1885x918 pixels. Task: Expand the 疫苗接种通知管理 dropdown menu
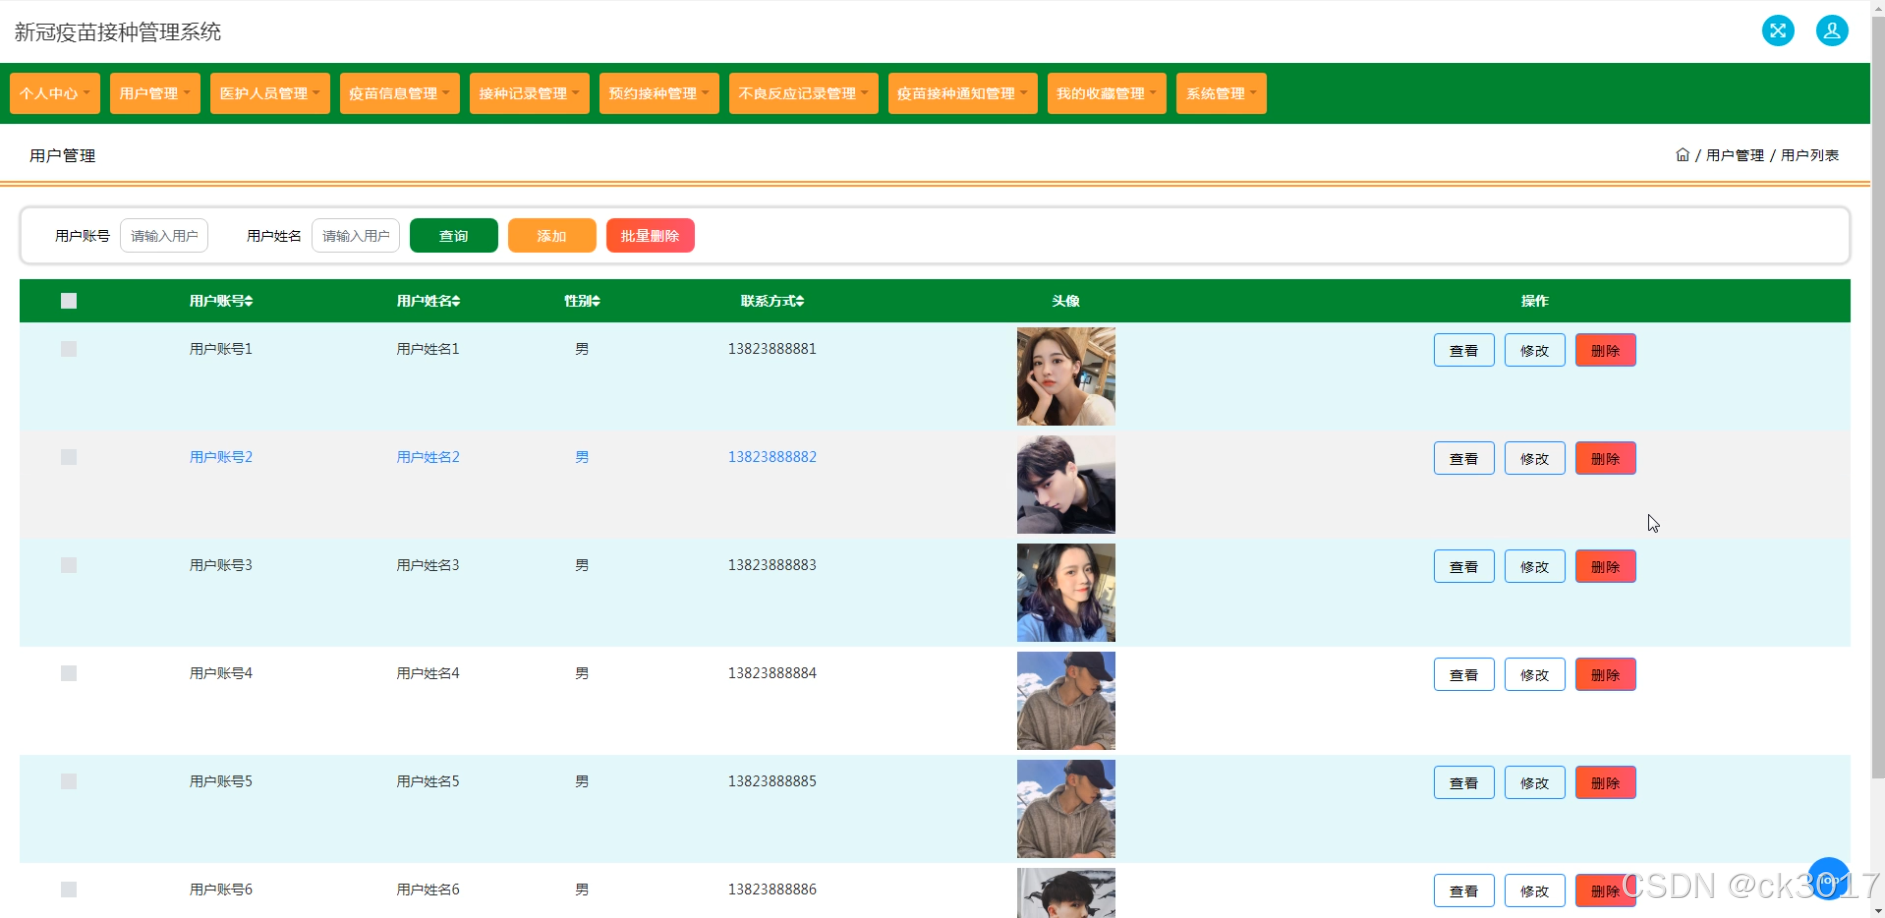963,93
